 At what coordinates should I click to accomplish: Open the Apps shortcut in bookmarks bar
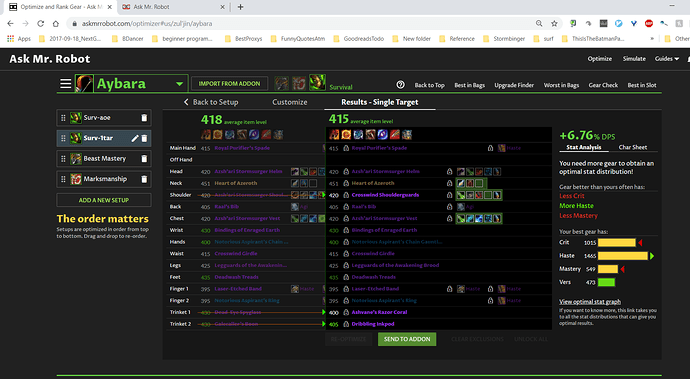pyautogui.click(x=19, y=39)
